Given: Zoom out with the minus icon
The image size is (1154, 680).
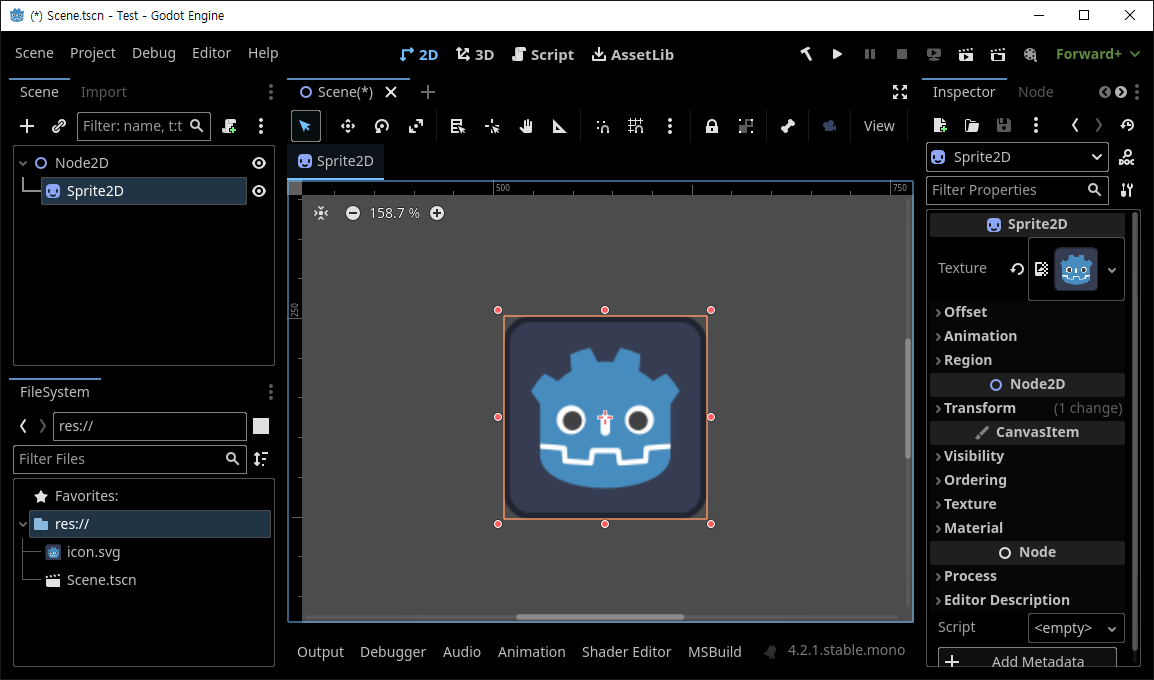Looking at the screenshot, I should click(353, 213).
